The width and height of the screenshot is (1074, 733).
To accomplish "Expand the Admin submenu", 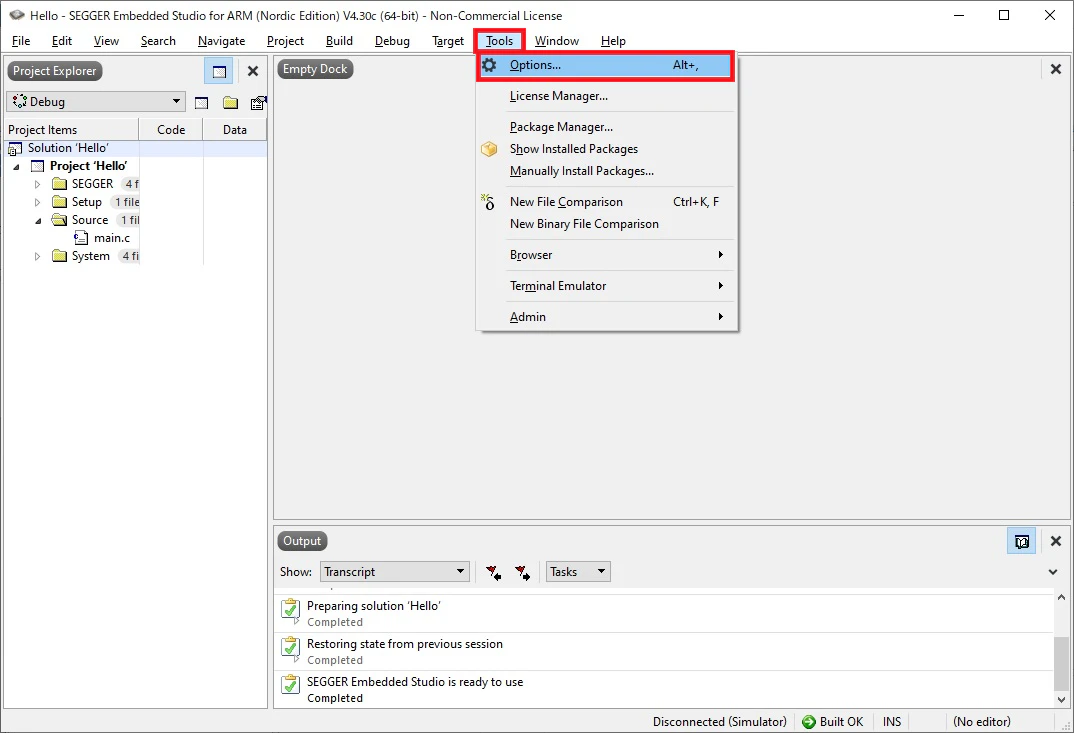I will coord(606,316).
